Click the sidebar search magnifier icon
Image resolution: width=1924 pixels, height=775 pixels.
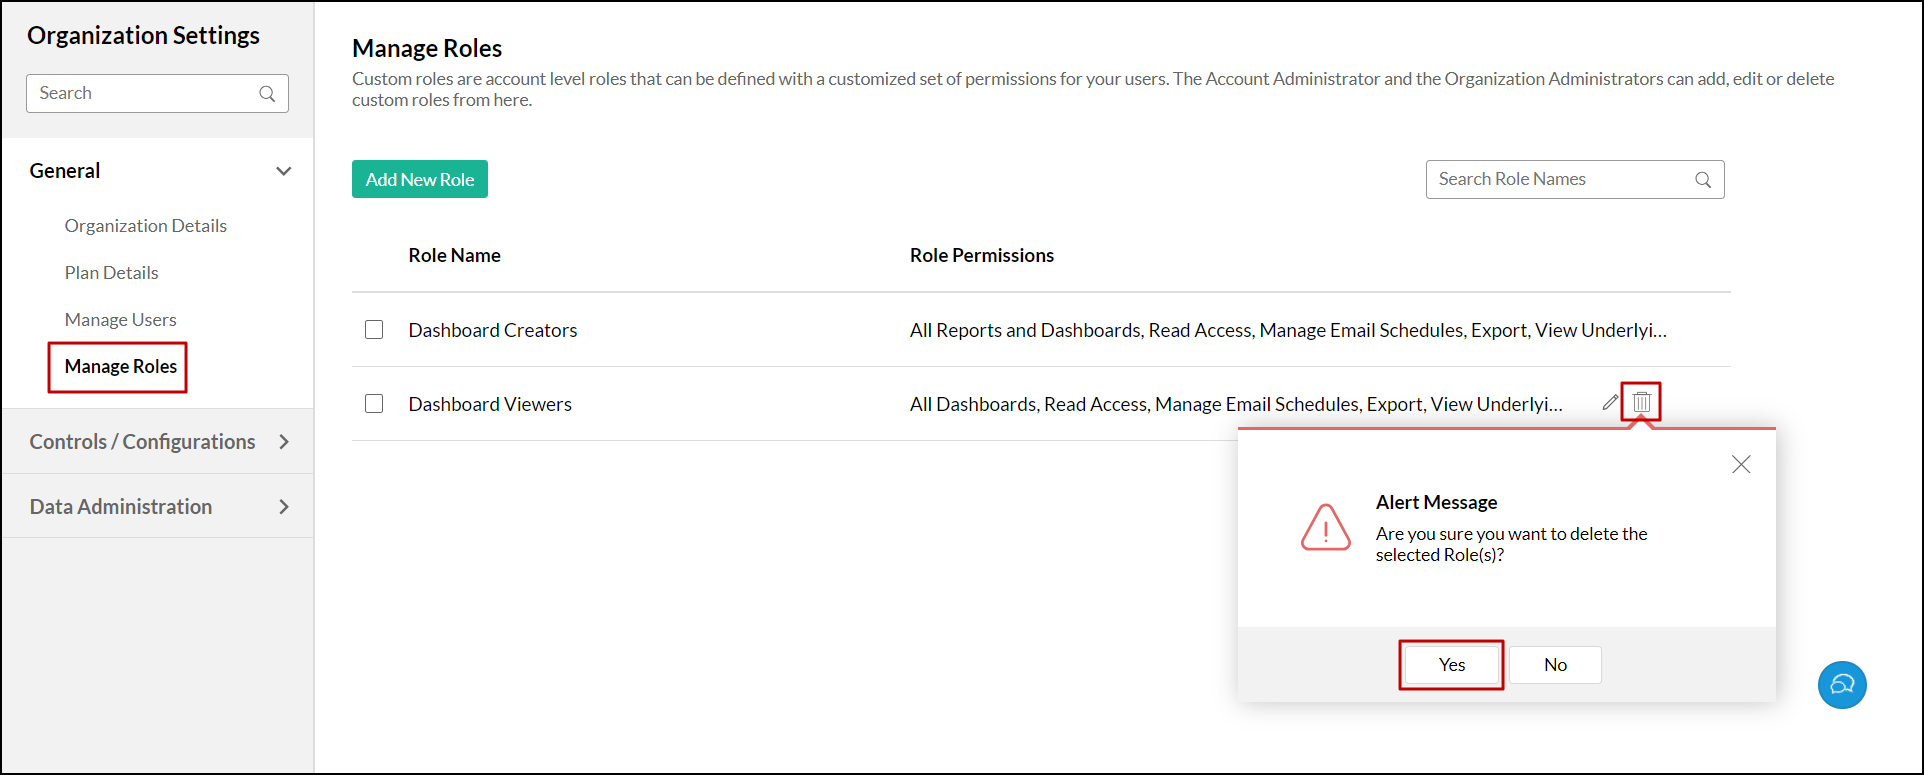pos(267,94)
